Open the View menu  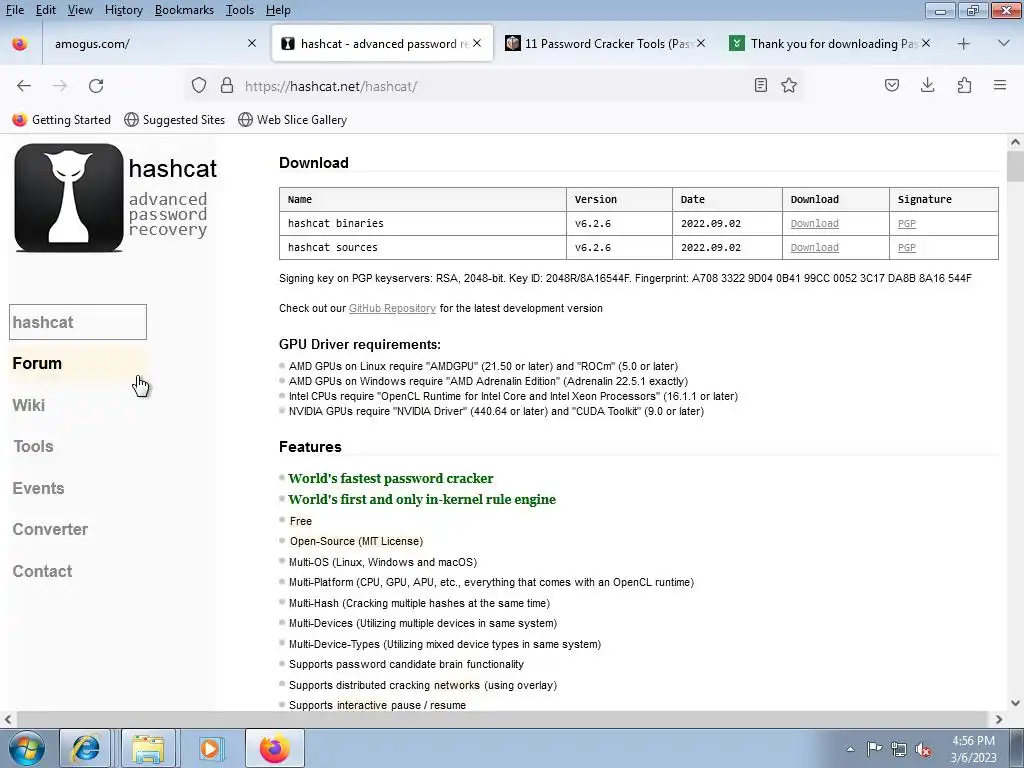[x=80, y=10]
